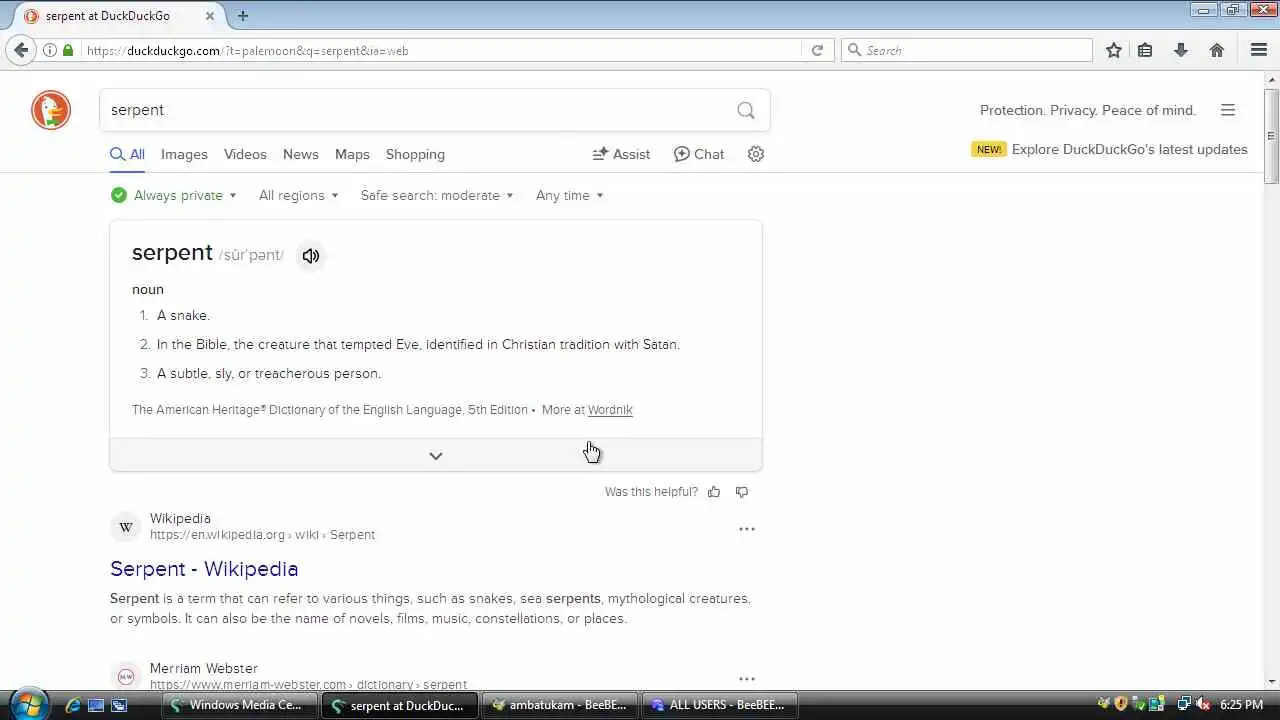
Task: Click the browser address bar URL
Action: [440, 50]
